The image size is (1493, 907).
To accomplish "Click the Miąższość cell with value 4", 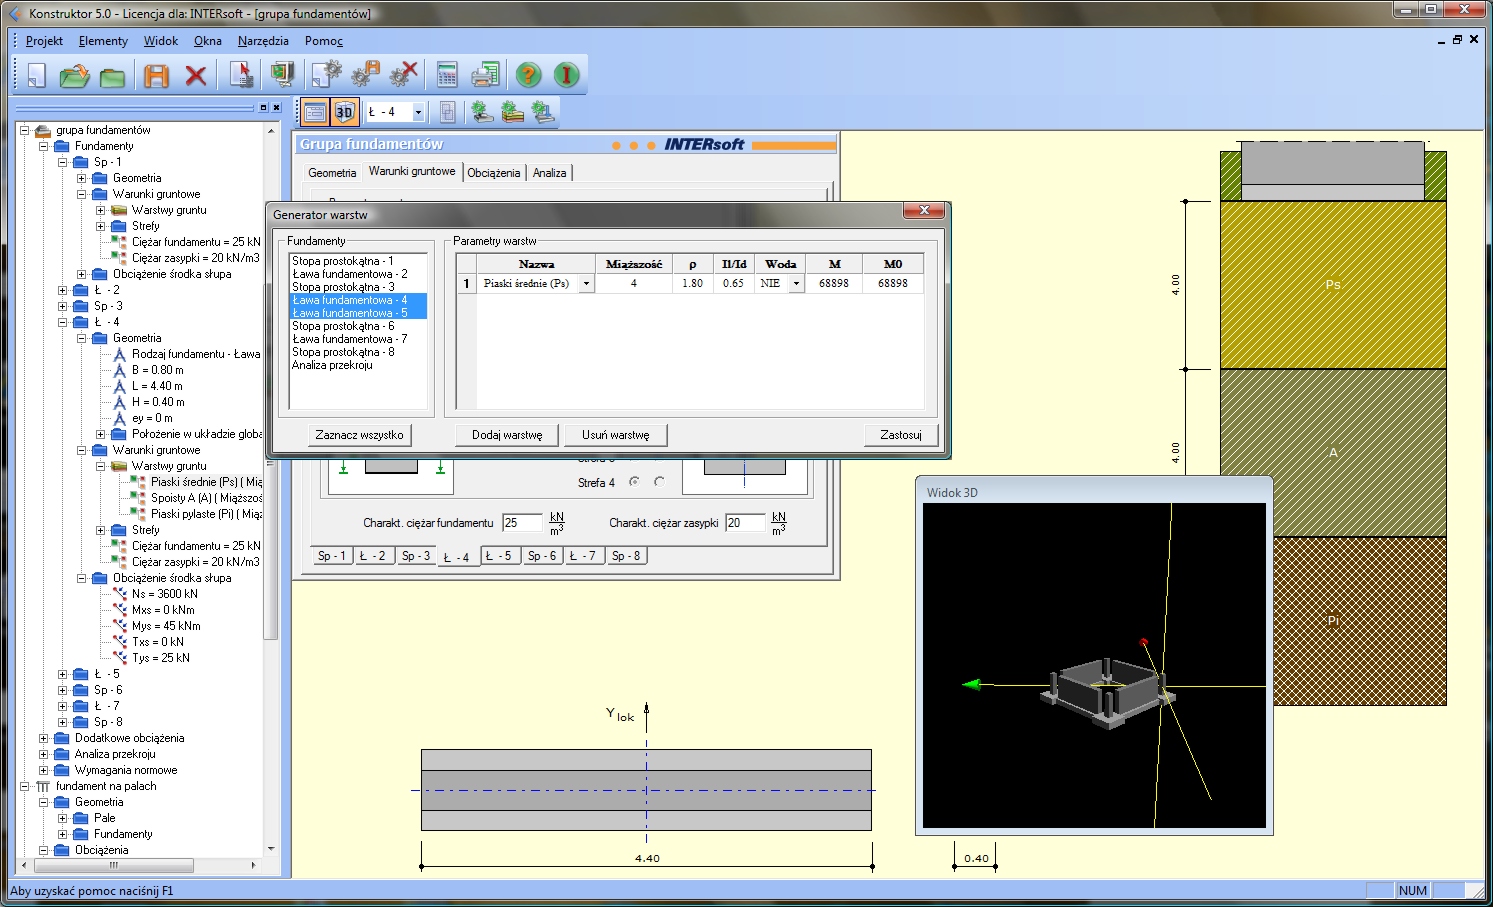I will pos(633,284).
